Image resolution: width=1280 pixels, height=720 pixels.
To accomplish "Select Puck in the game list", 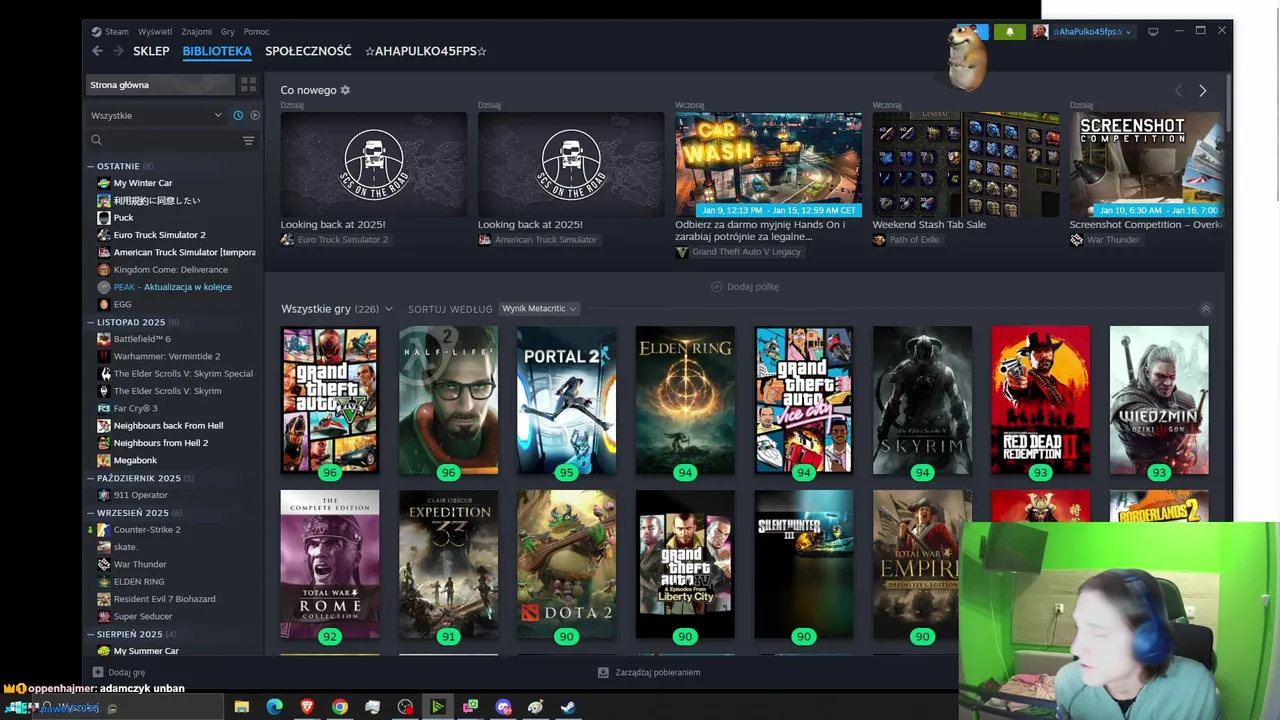I will coord(123,217).
